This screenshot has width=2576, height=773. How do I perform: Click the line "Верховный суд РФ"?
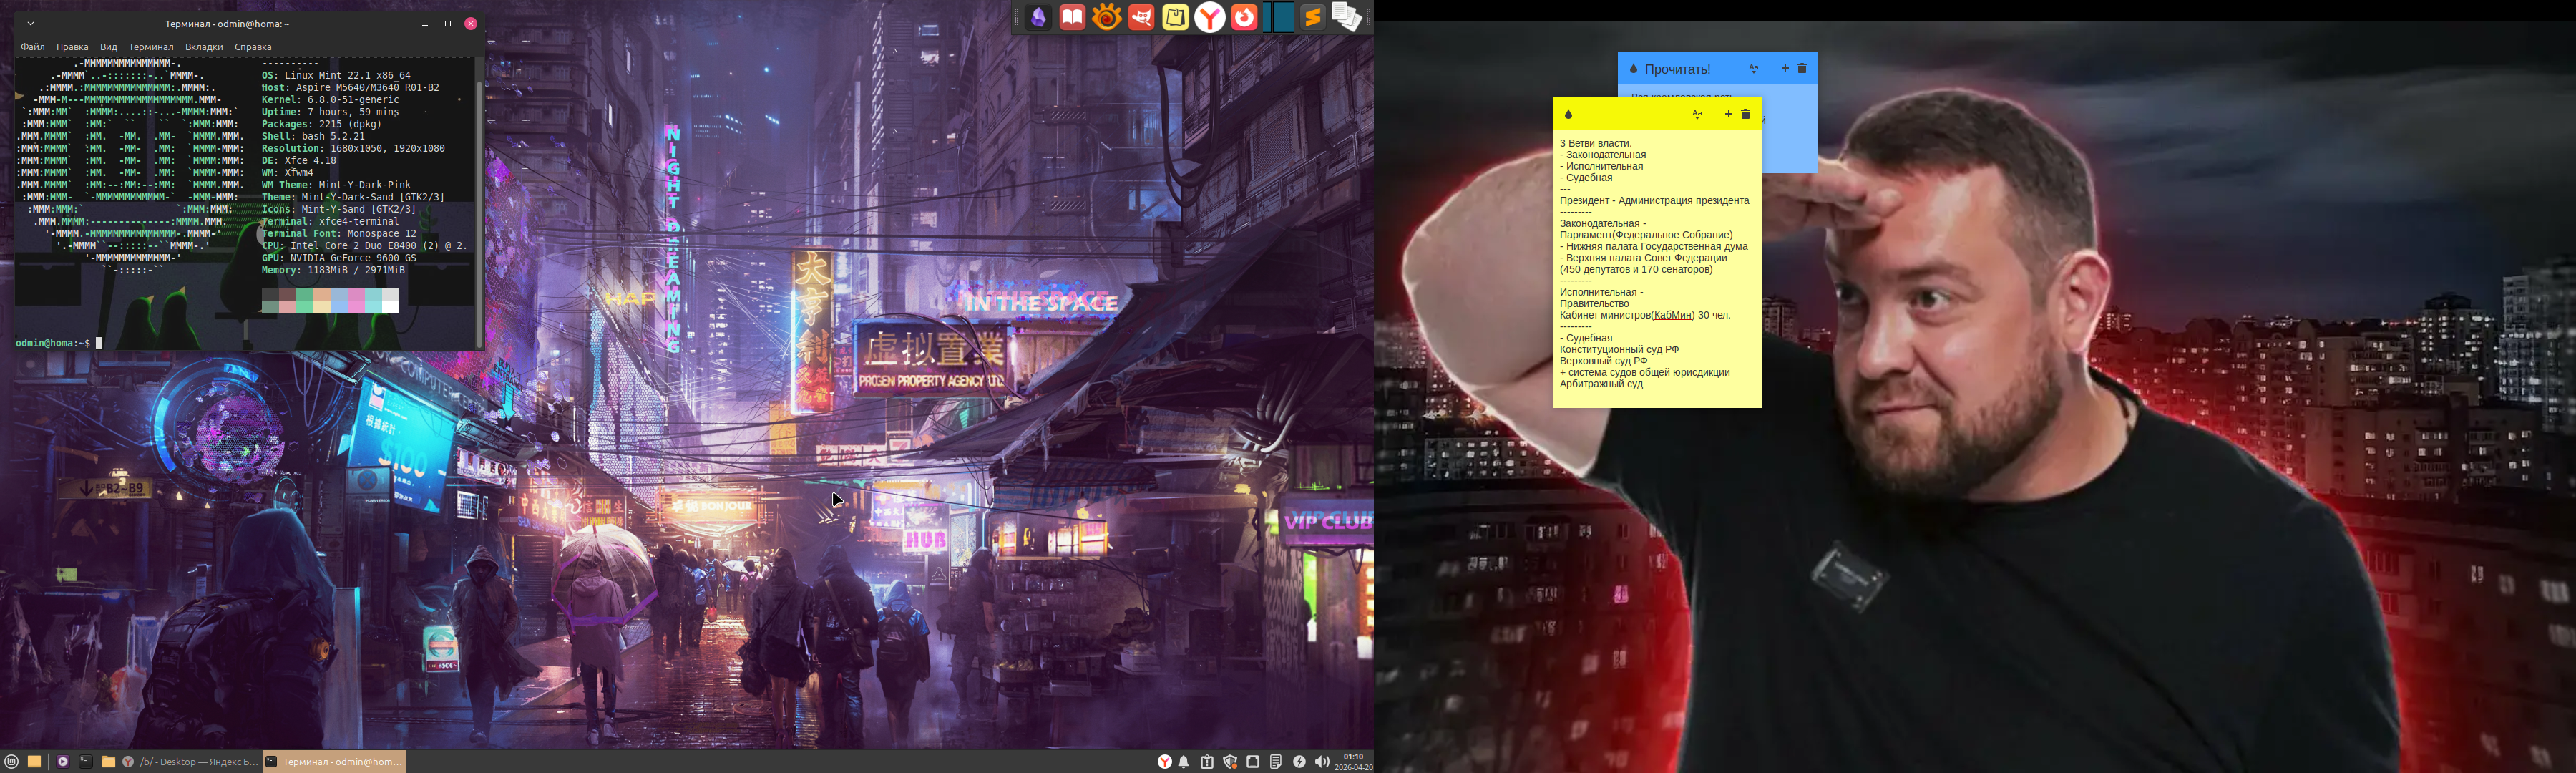[1603, 361]
